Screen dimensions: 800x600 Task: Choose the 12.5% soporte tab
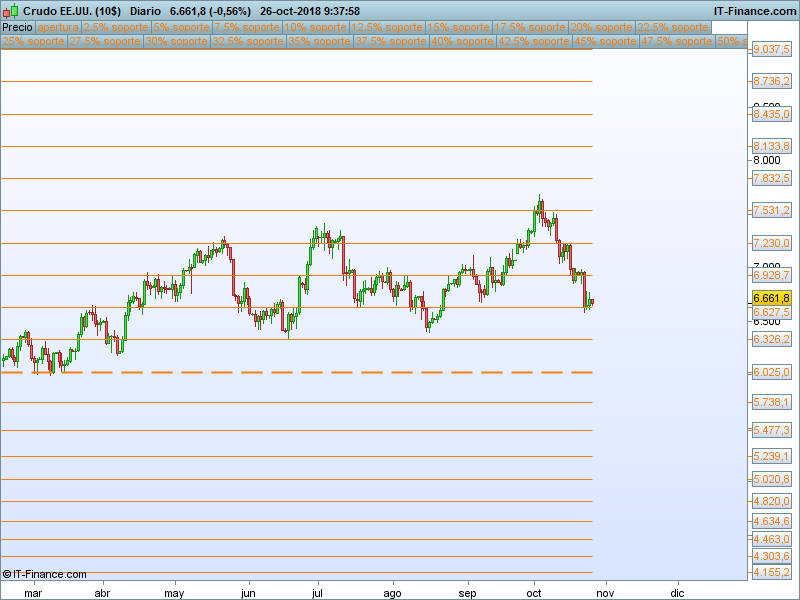[387, 28]
